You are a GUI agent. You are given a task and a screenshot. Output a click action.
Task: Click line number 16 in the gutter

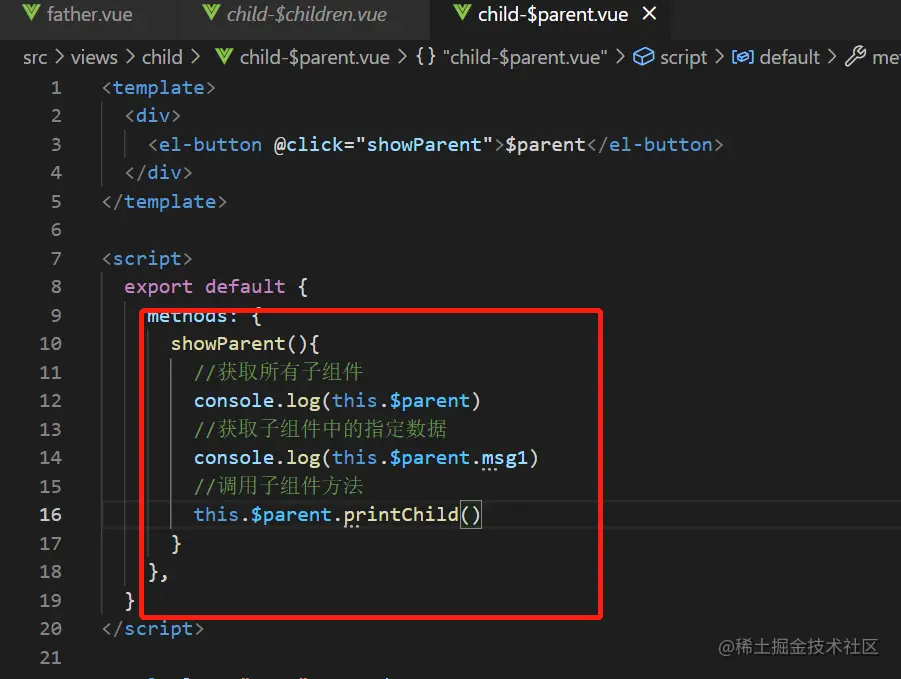tap(51, 515)
